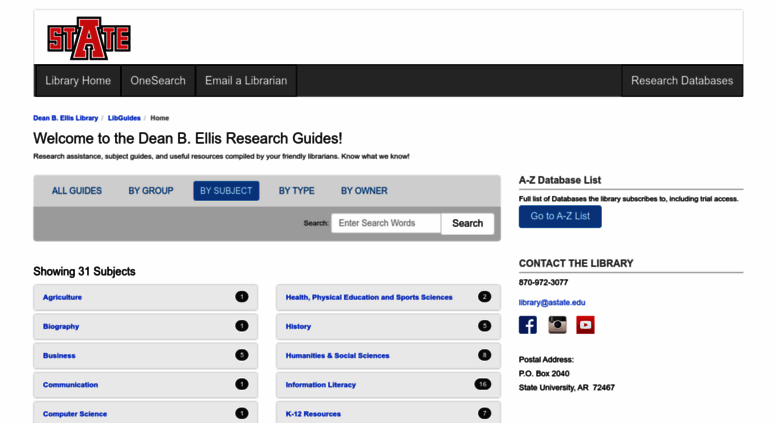Open Library Home in navigation bar
The image size is (777, 423).
coord(78,81)
